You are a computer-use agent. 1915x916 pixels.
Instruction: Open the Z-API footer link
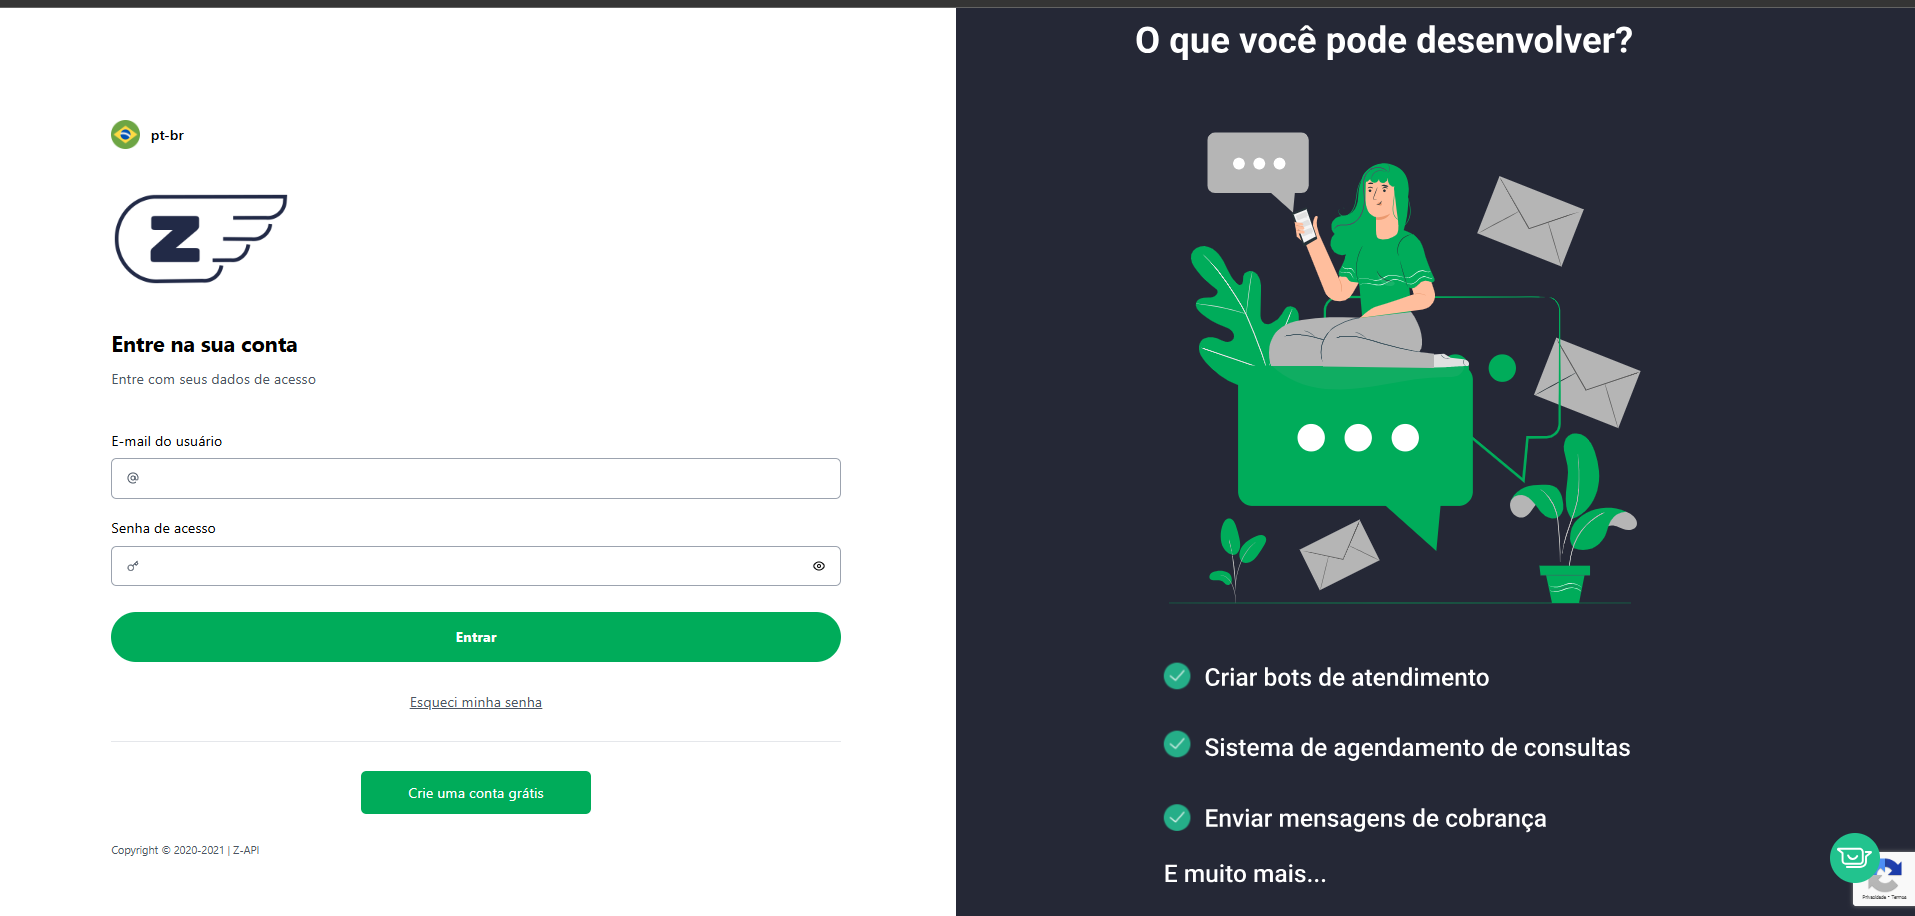(246, 850)
